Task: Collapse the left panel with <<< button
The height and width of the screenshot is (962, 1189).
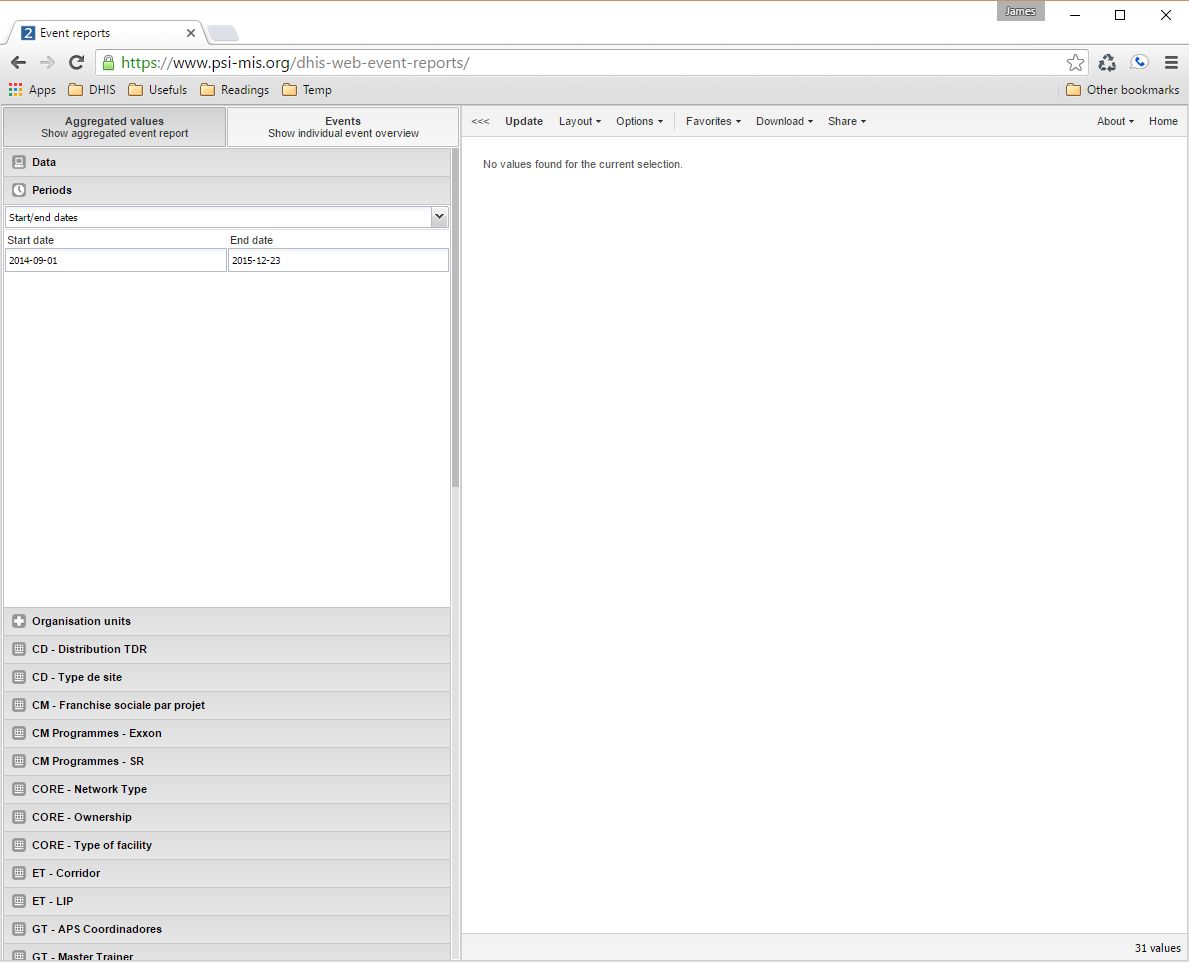Action: tap(480, 121)
